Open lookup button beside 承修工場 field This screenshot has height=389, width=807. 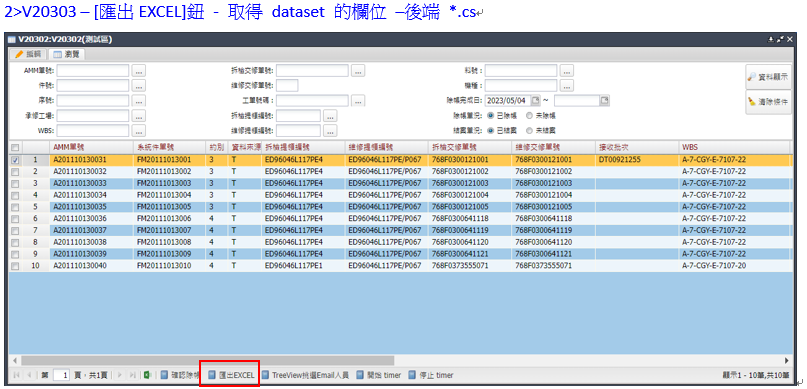click(138, 115)
